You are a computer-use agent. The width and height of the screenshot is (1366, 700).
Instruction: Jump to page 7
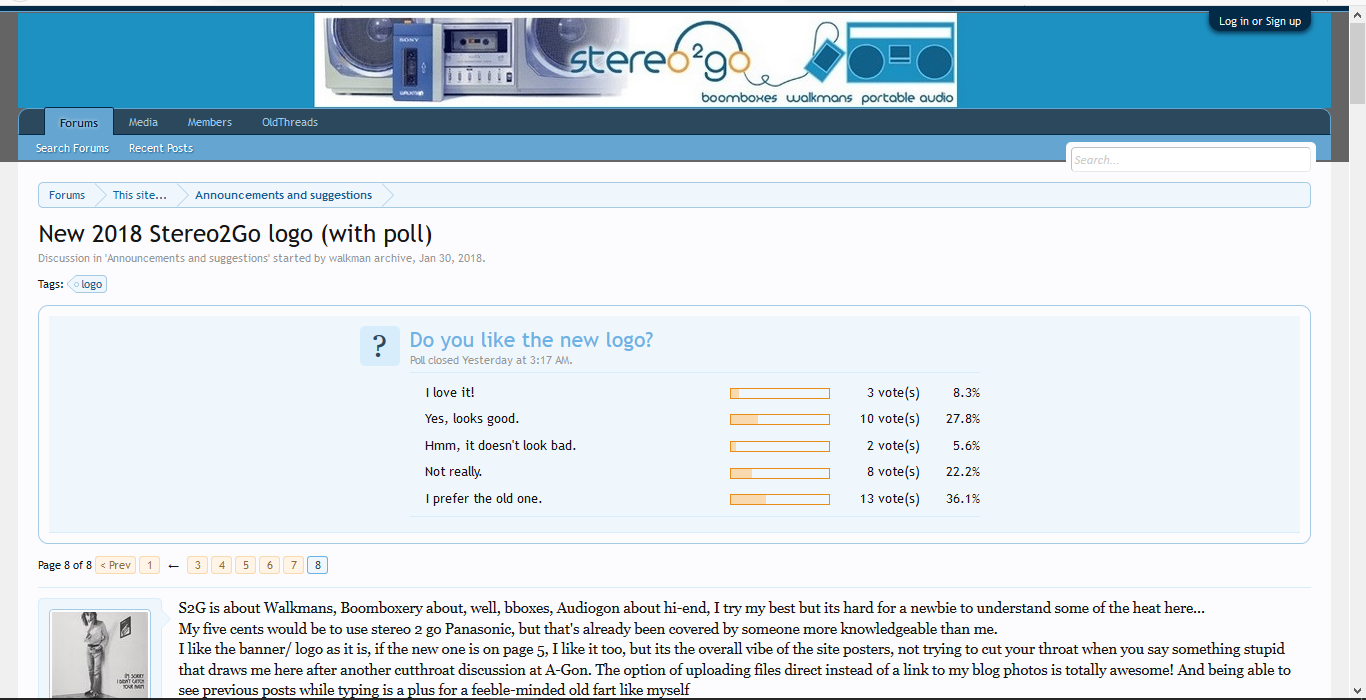coord(293,565)
